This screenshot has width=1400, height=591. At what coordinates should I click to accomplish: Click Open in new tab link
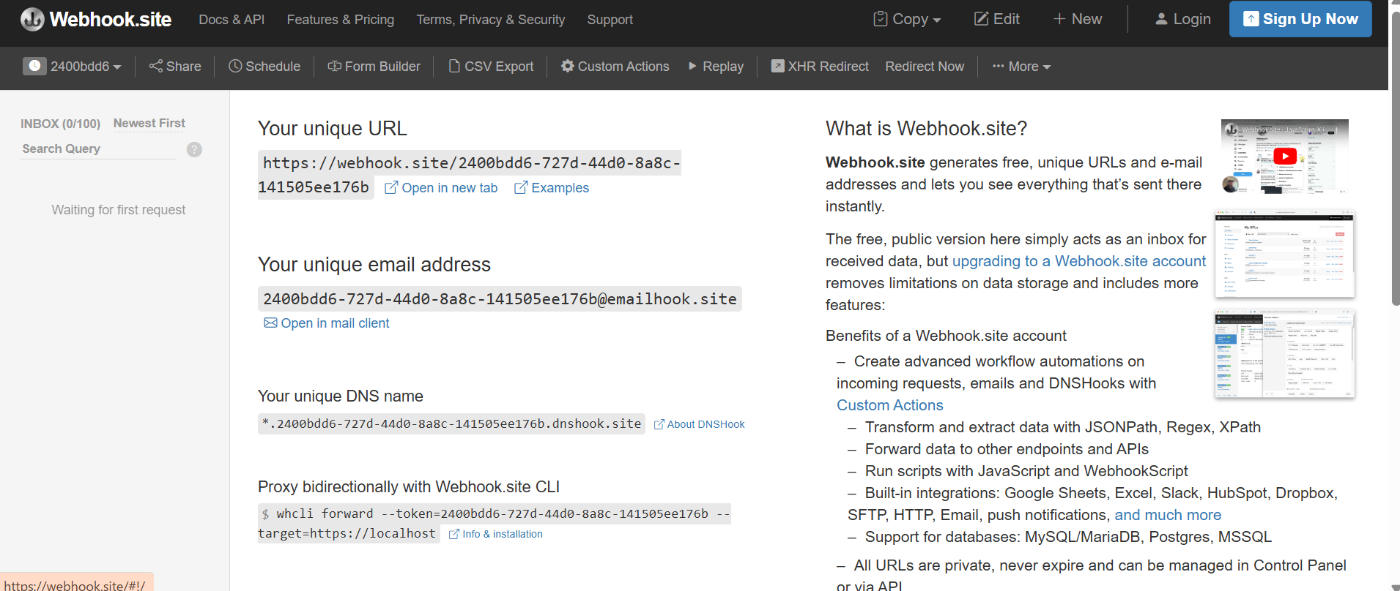tap(441, 188)
